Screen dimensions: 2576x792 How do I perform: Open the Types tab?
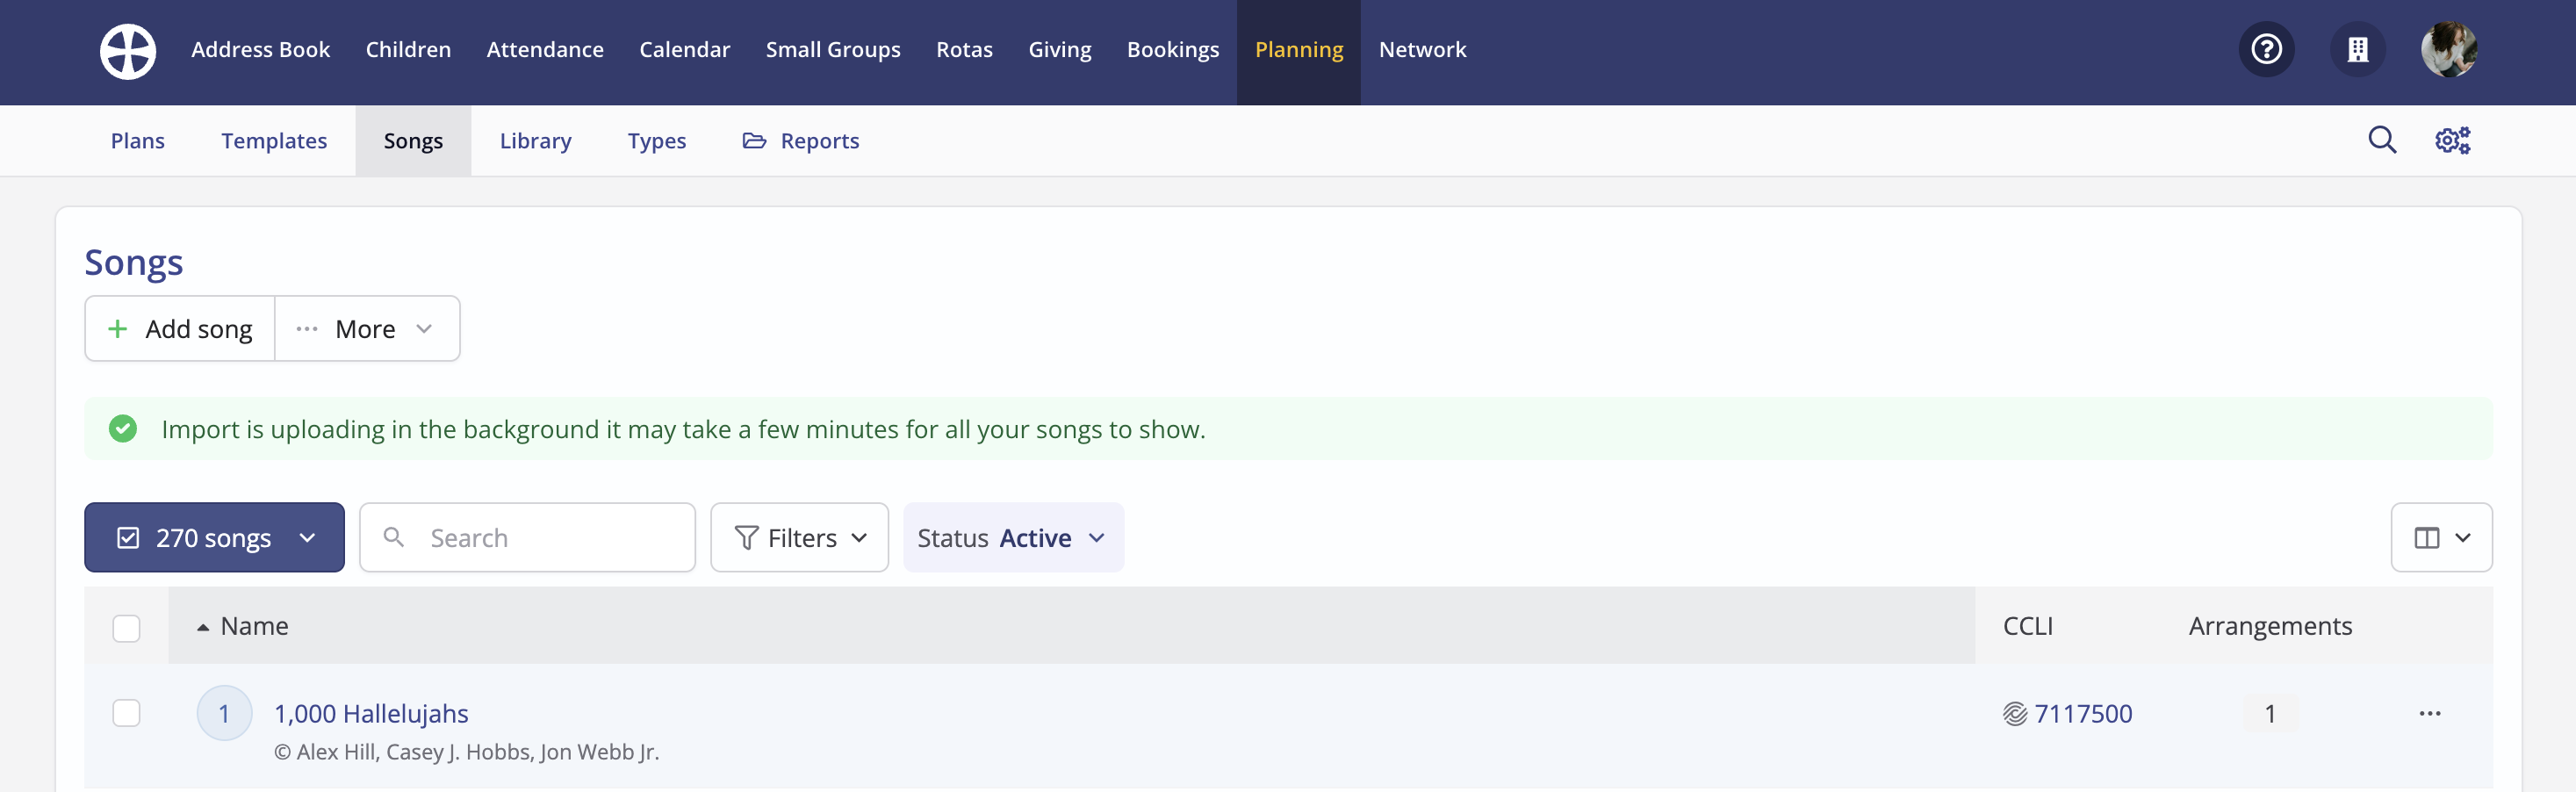point(657,141)
